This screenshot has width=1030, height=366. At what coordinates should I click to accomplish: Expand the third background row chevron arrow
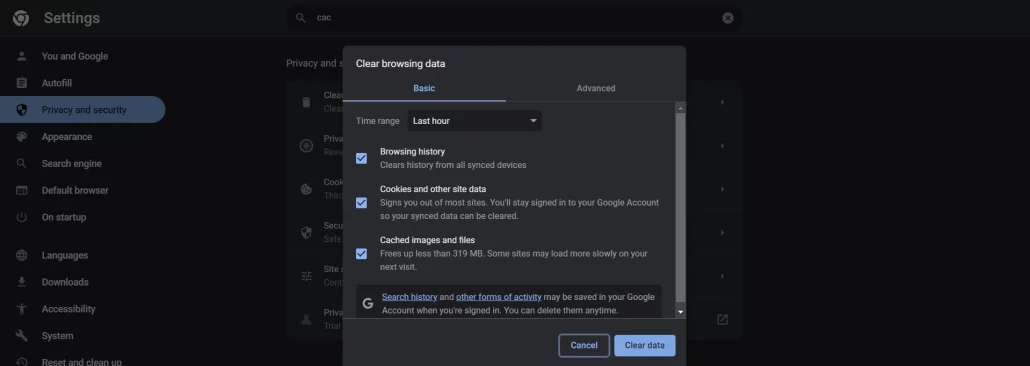pyautogui.click(x=722, y=189)
